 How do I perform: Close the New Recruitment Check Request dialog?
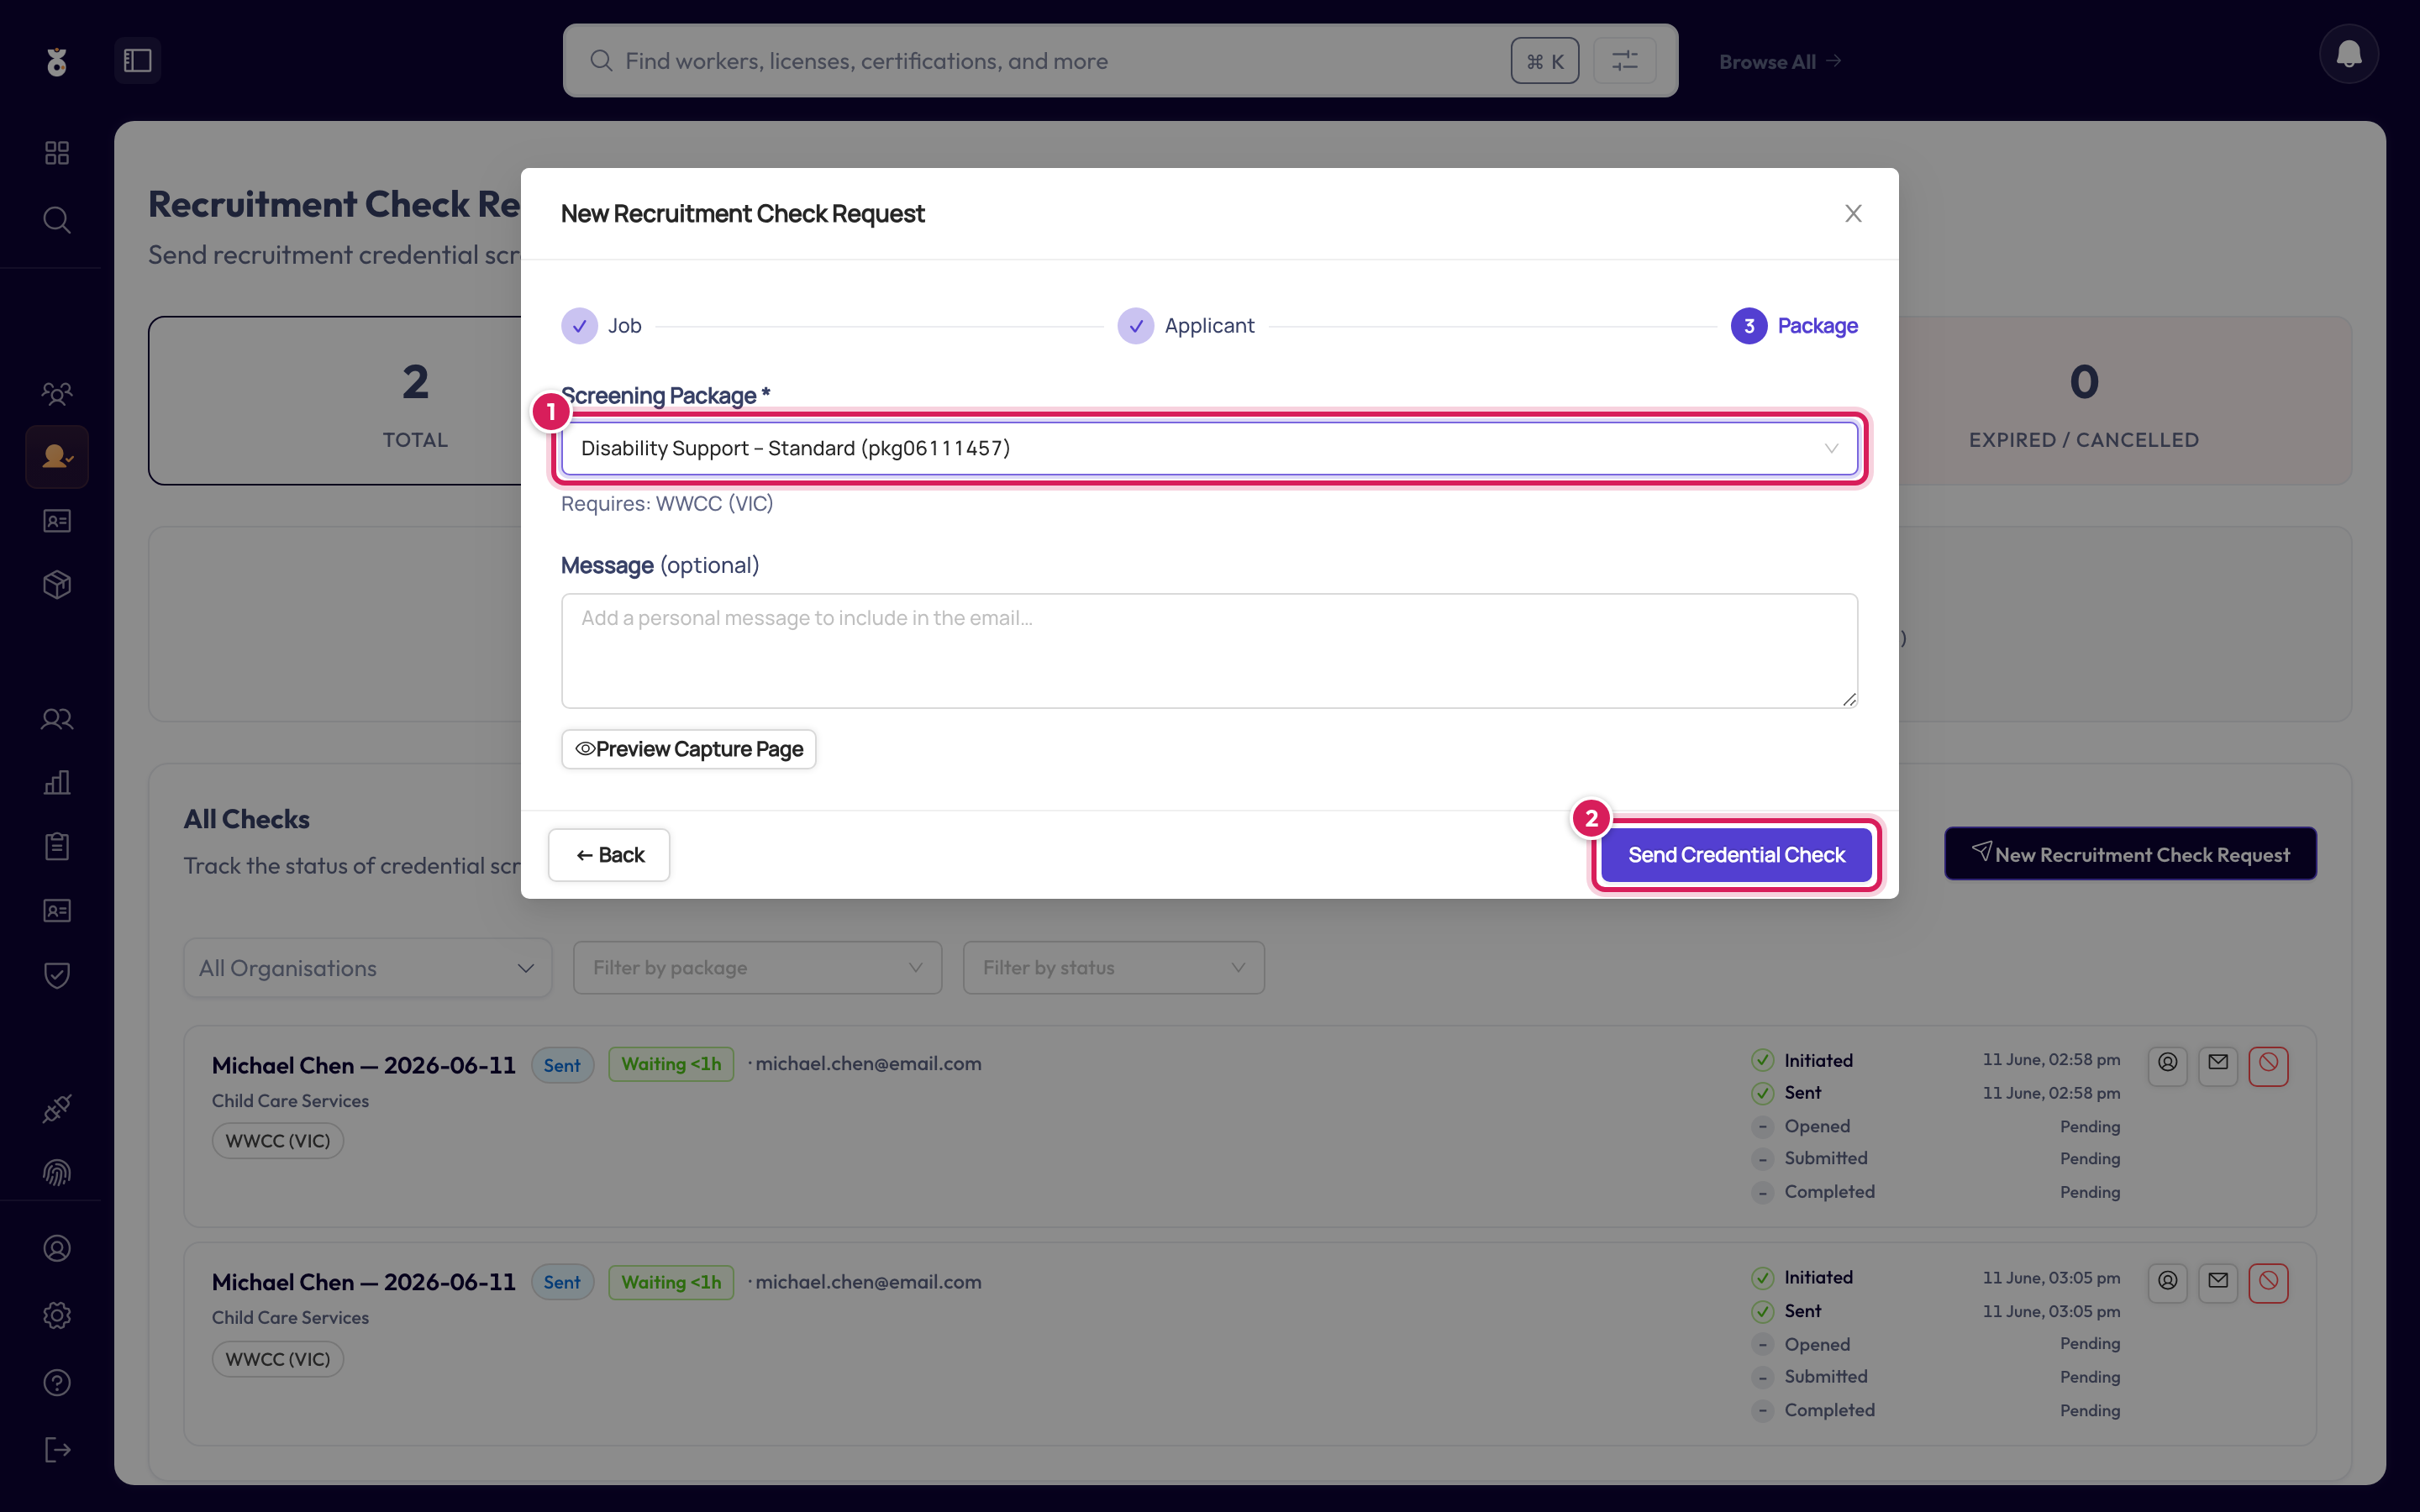tap(1853, 214)
